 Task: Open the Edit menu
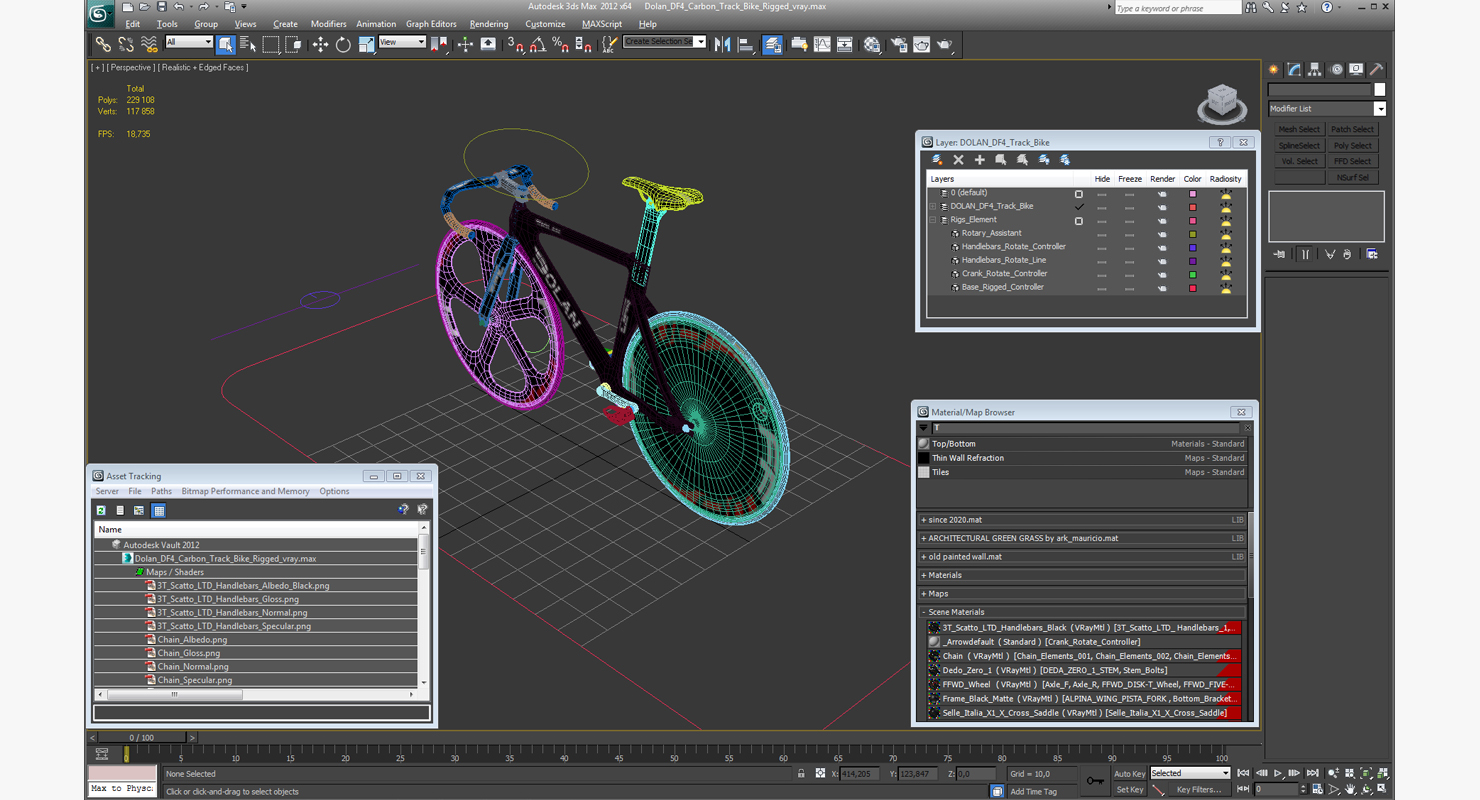[x=132, y=24]
